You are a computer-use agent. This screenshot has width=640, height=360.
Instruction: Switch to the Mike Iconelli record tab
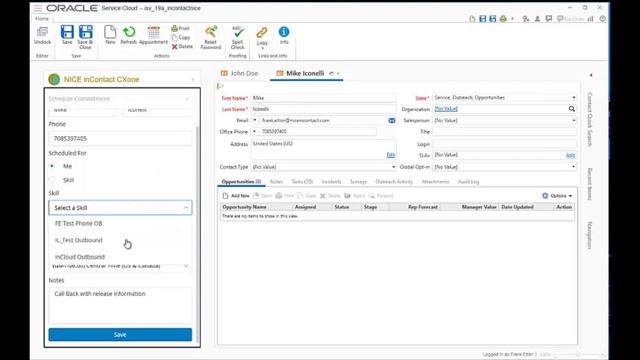[x=305, y=73]
